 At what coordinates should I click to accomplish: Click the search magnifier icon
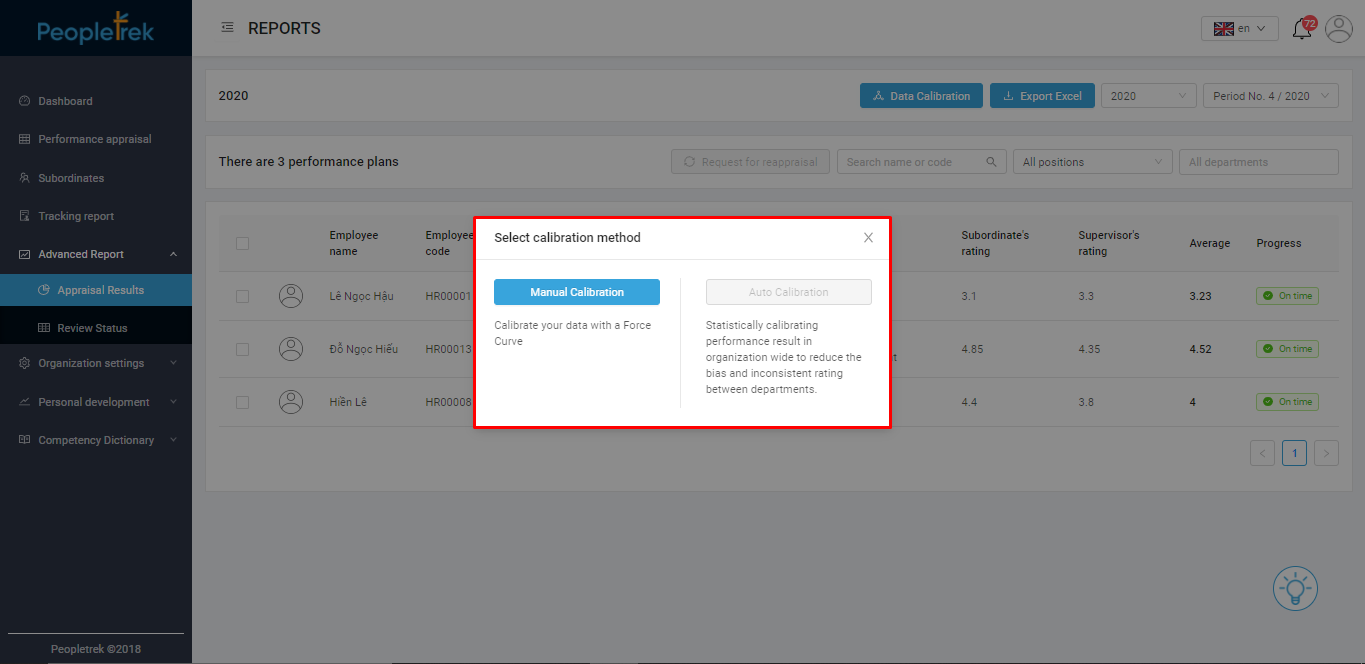coord(991,162)
